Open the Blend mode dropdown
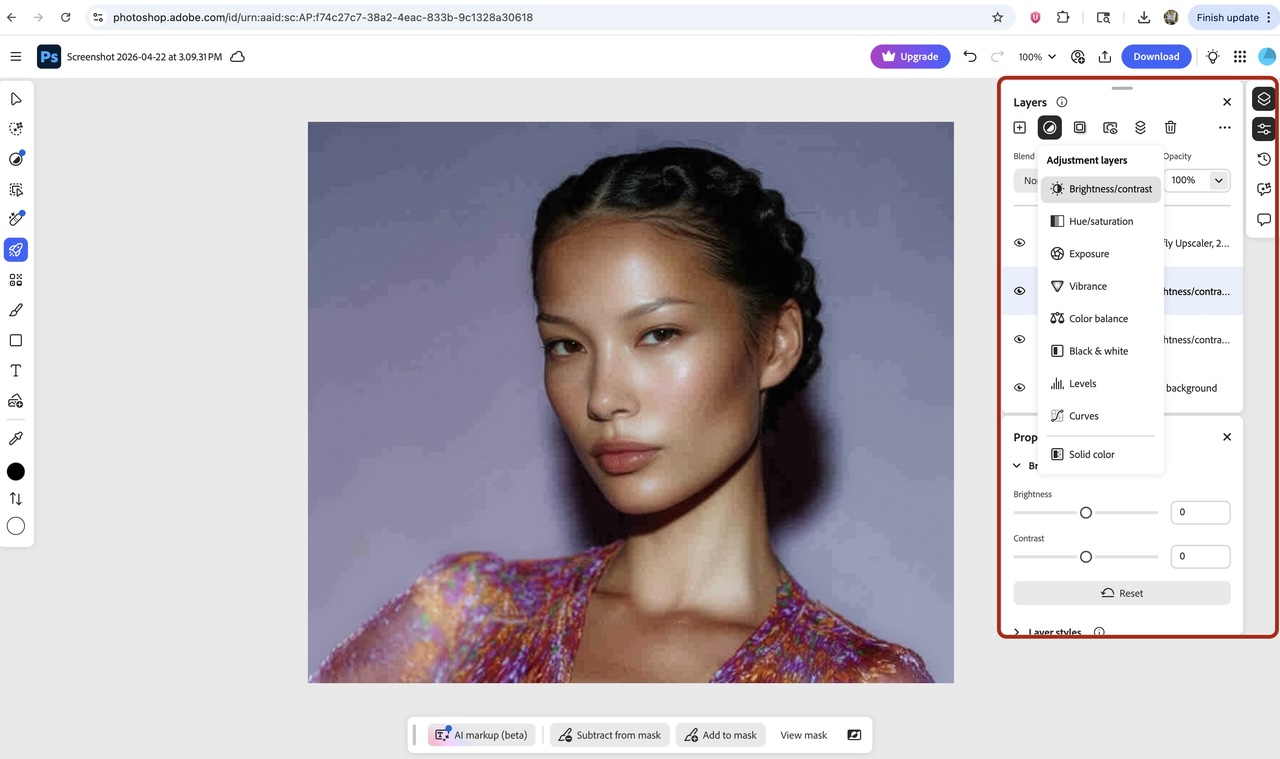 coord(1026,181)
